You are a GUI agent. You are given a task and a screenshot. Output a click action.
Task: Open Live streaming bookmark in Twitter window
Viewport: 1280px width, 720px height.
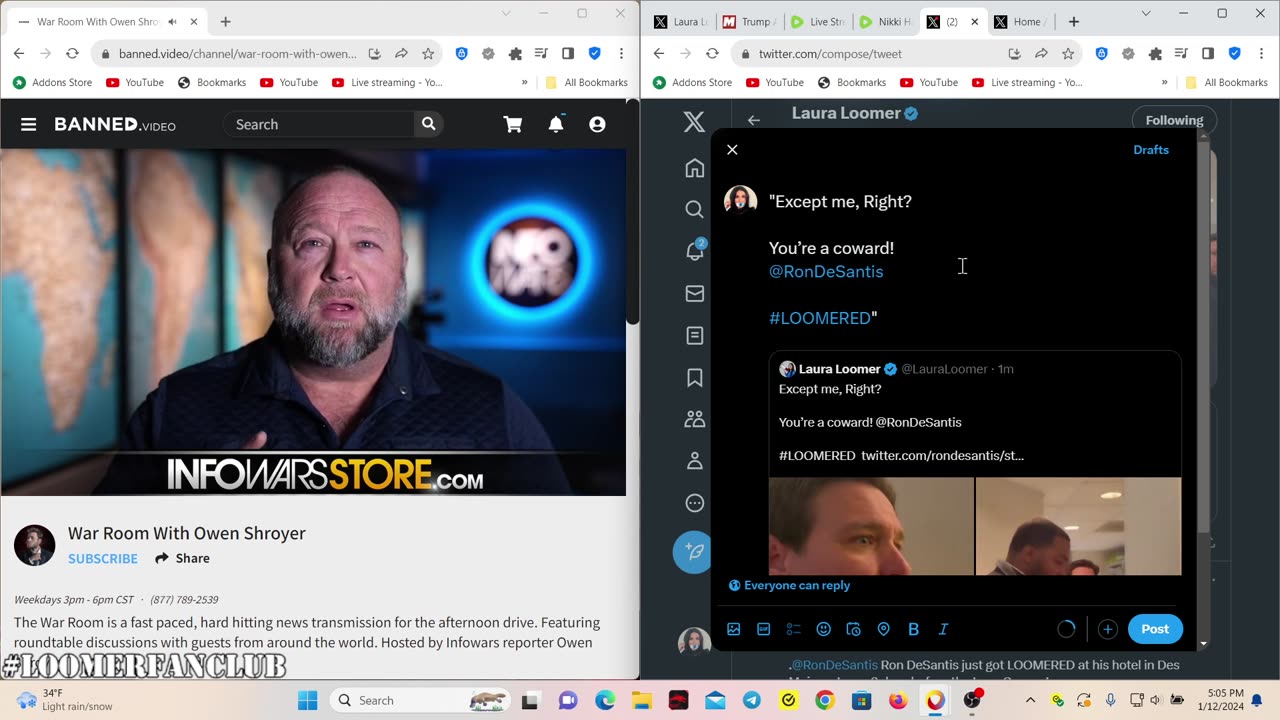coord(1027,82)
